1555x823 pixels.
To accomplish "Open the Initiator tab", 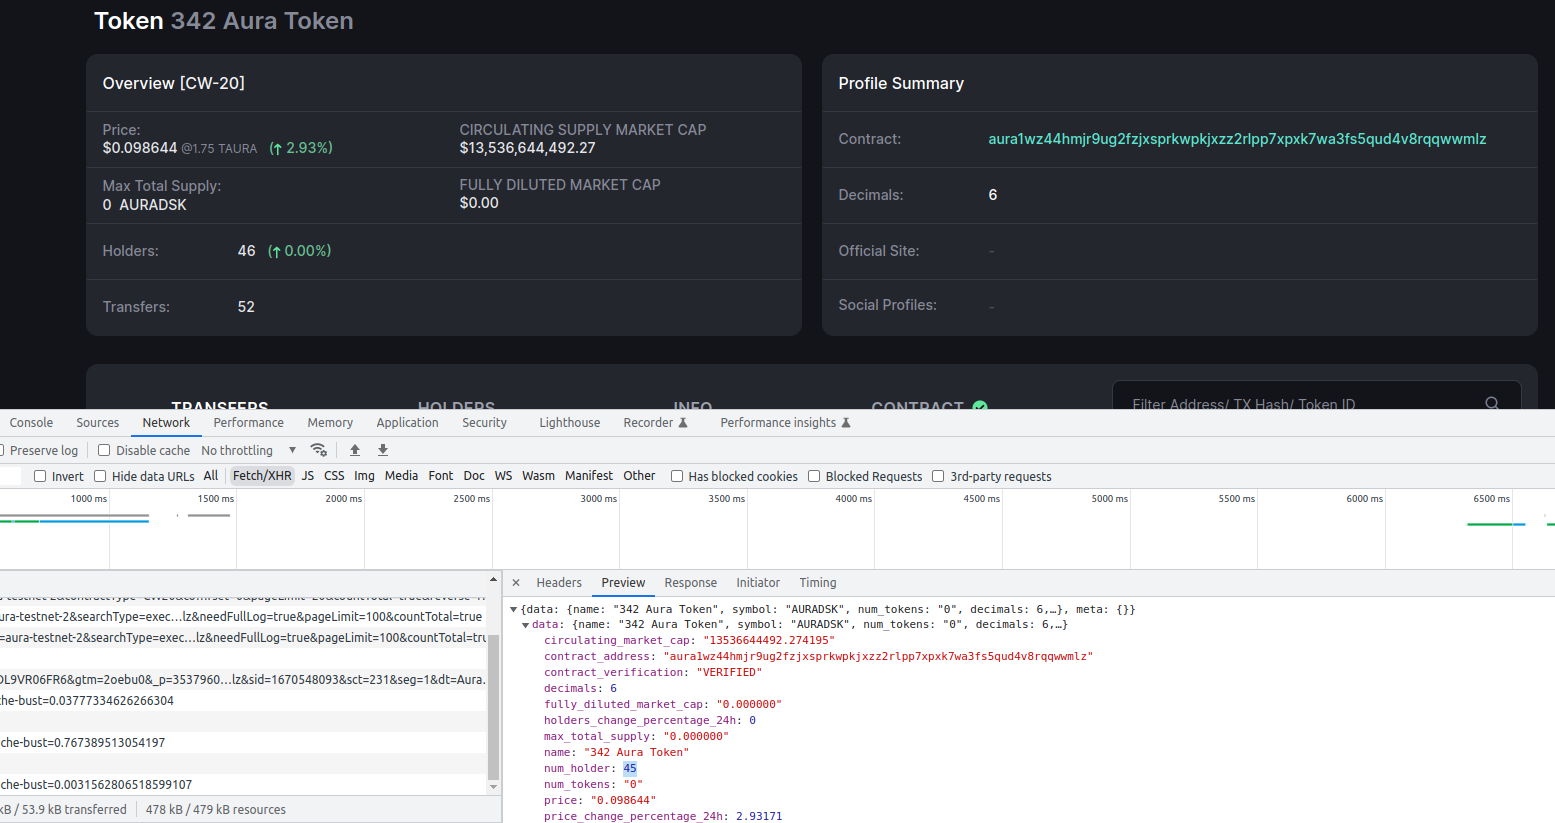I will 758,583.
